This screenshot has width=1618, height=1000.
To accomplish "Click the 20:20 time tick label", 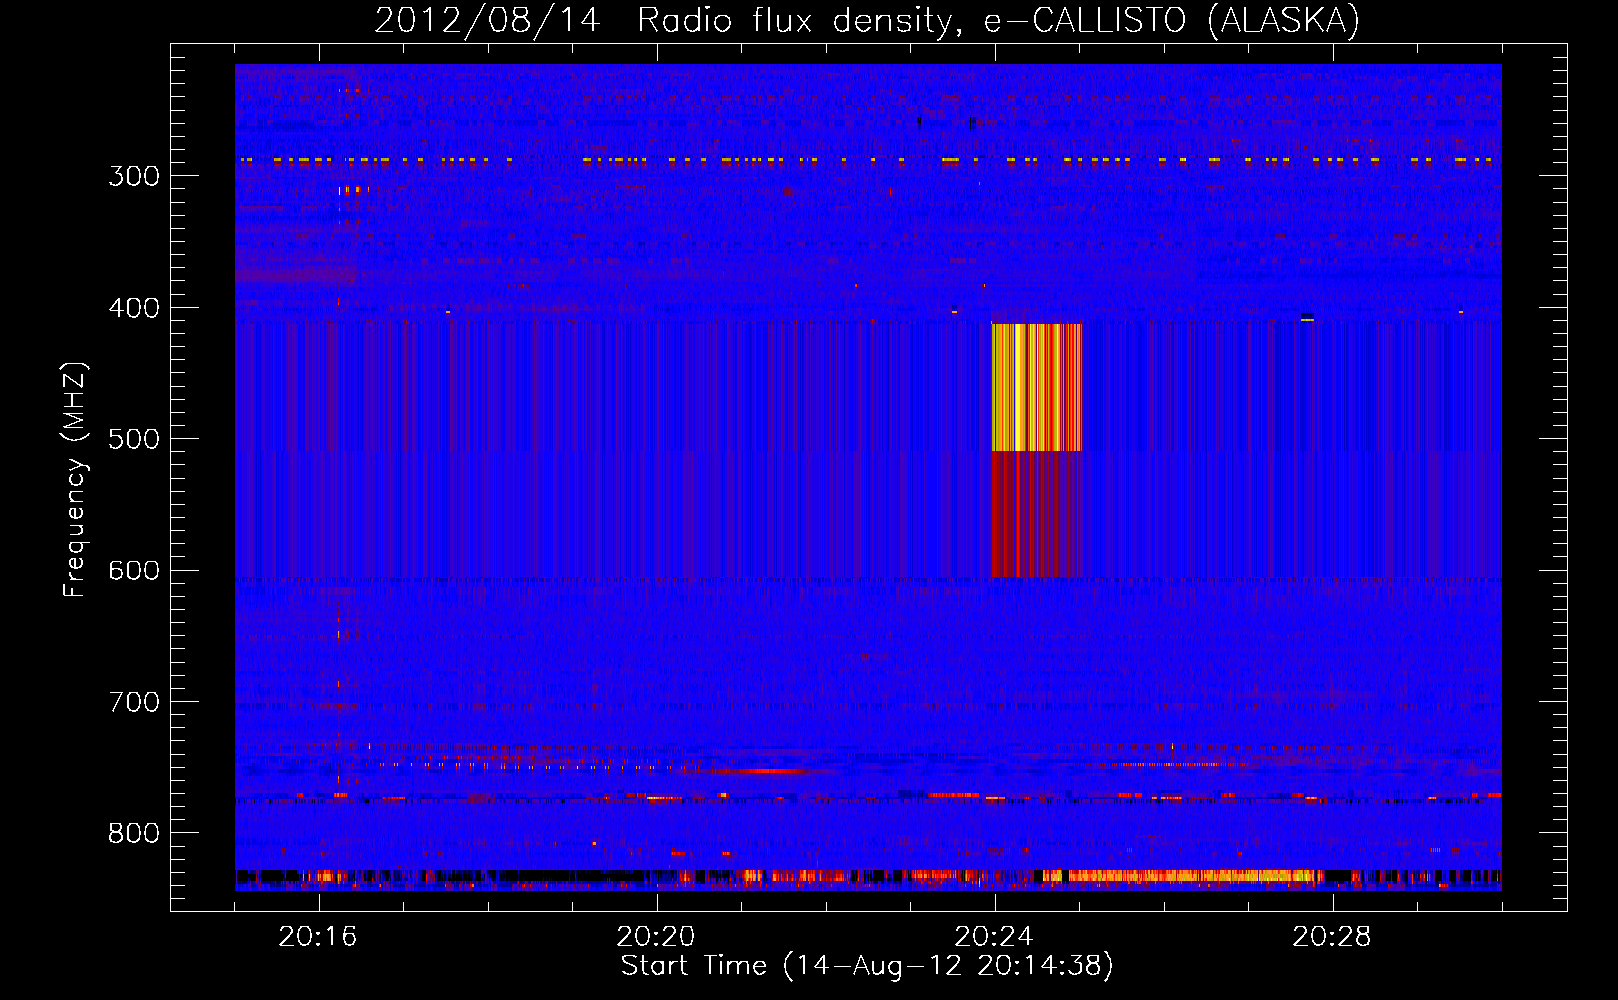I will pyautogui.click(x=656, y=937).
